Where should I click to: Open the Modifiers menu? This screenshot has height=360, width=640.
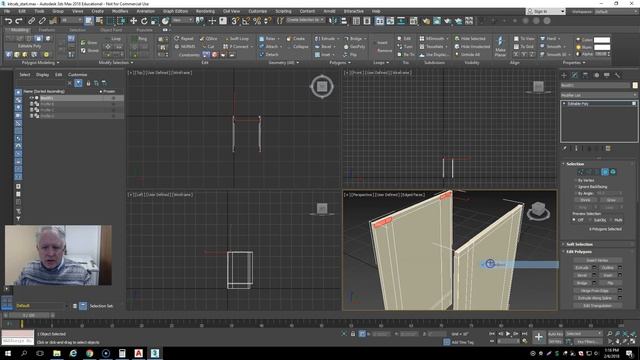[x=120, y=11]
